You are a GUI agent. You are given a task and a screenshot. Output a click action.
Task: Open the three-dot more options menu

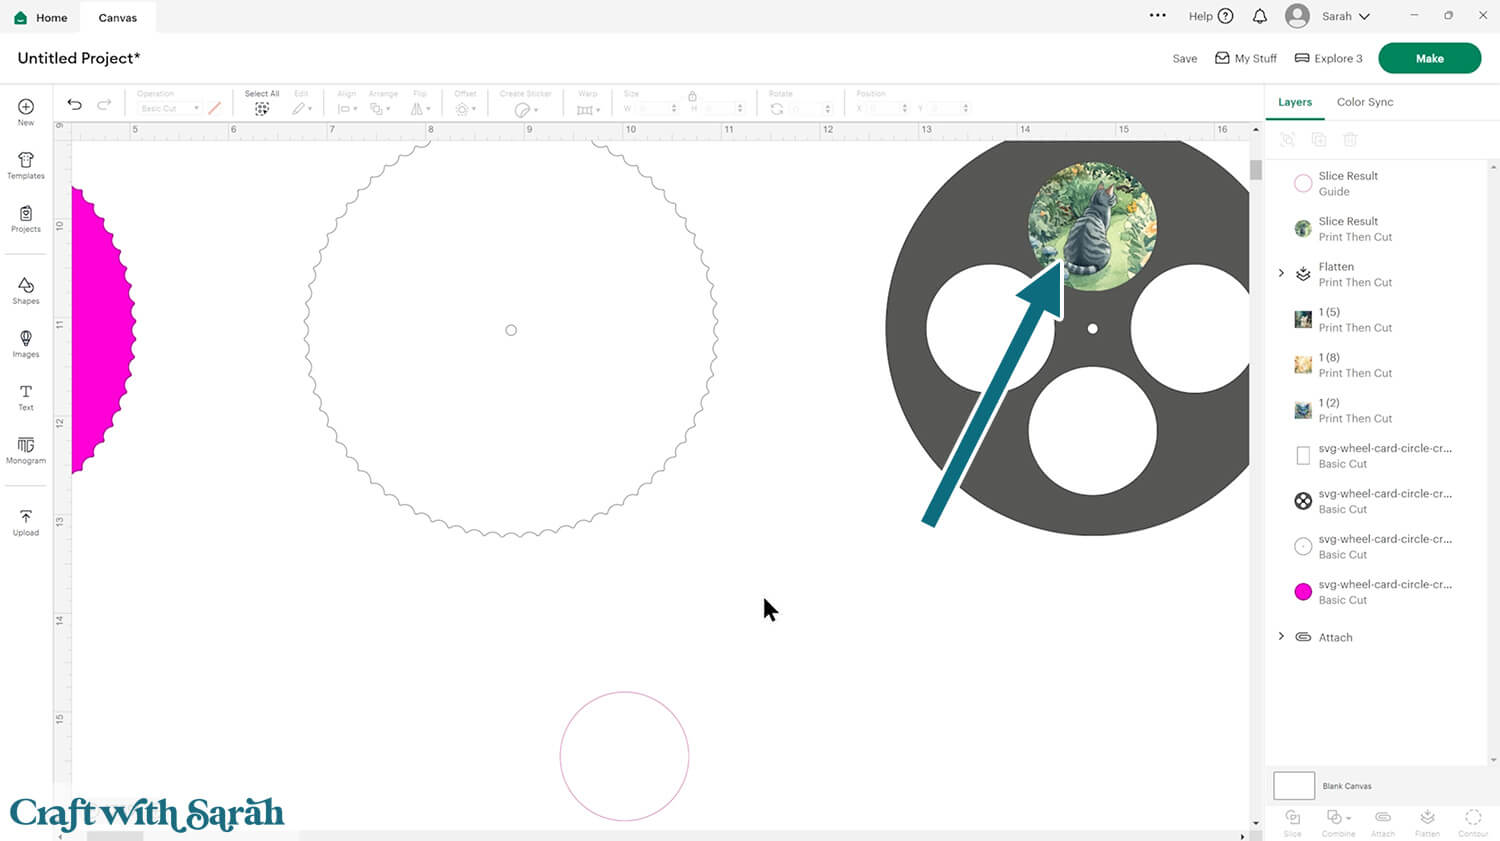click(x=1158, y=16)
